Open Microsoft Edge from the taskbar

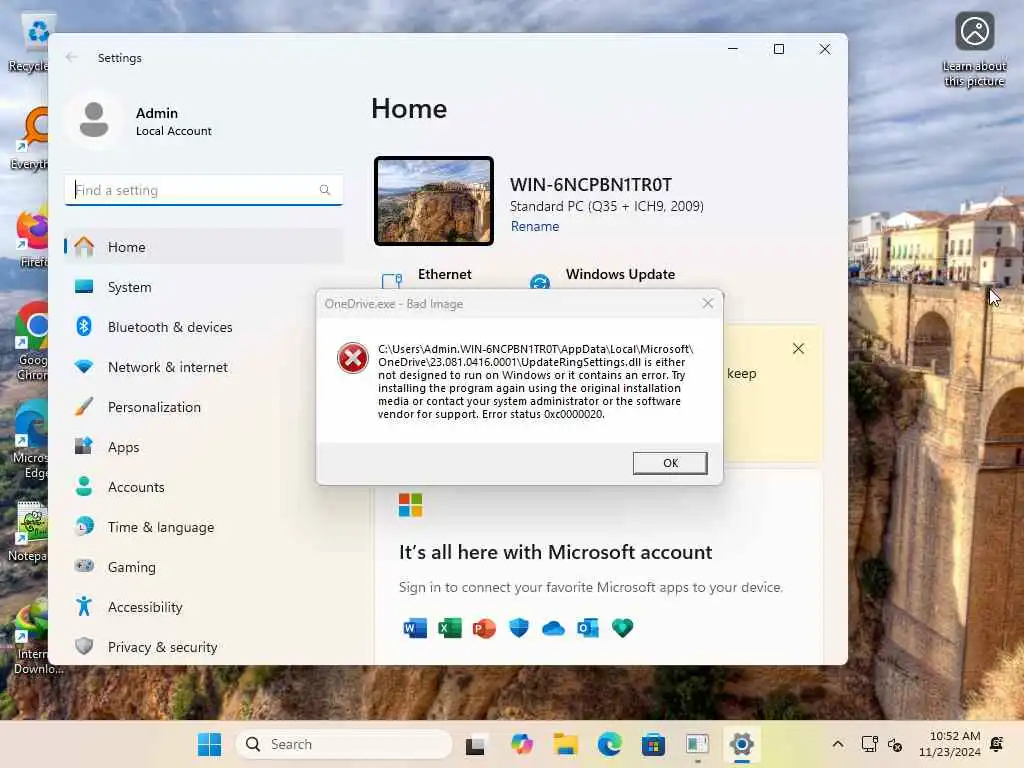coord(609,744)
